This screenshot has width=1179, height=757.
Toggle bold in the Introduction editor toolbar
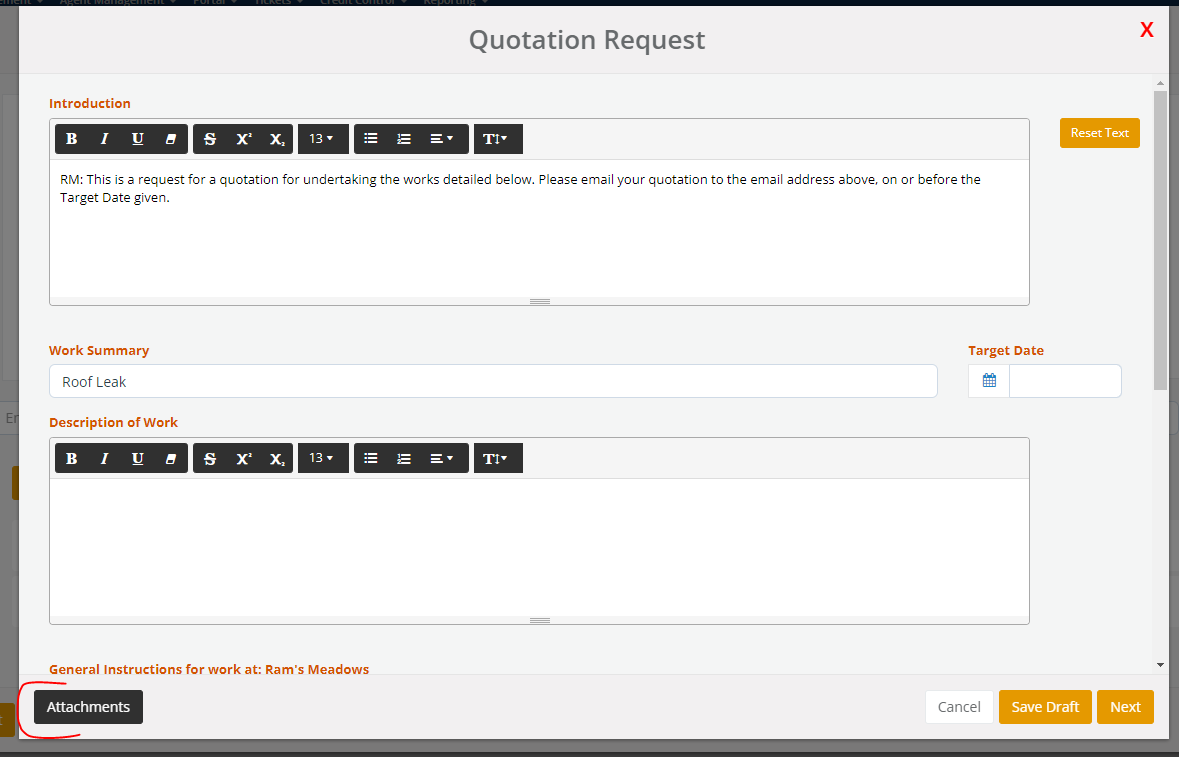[71, 139]
